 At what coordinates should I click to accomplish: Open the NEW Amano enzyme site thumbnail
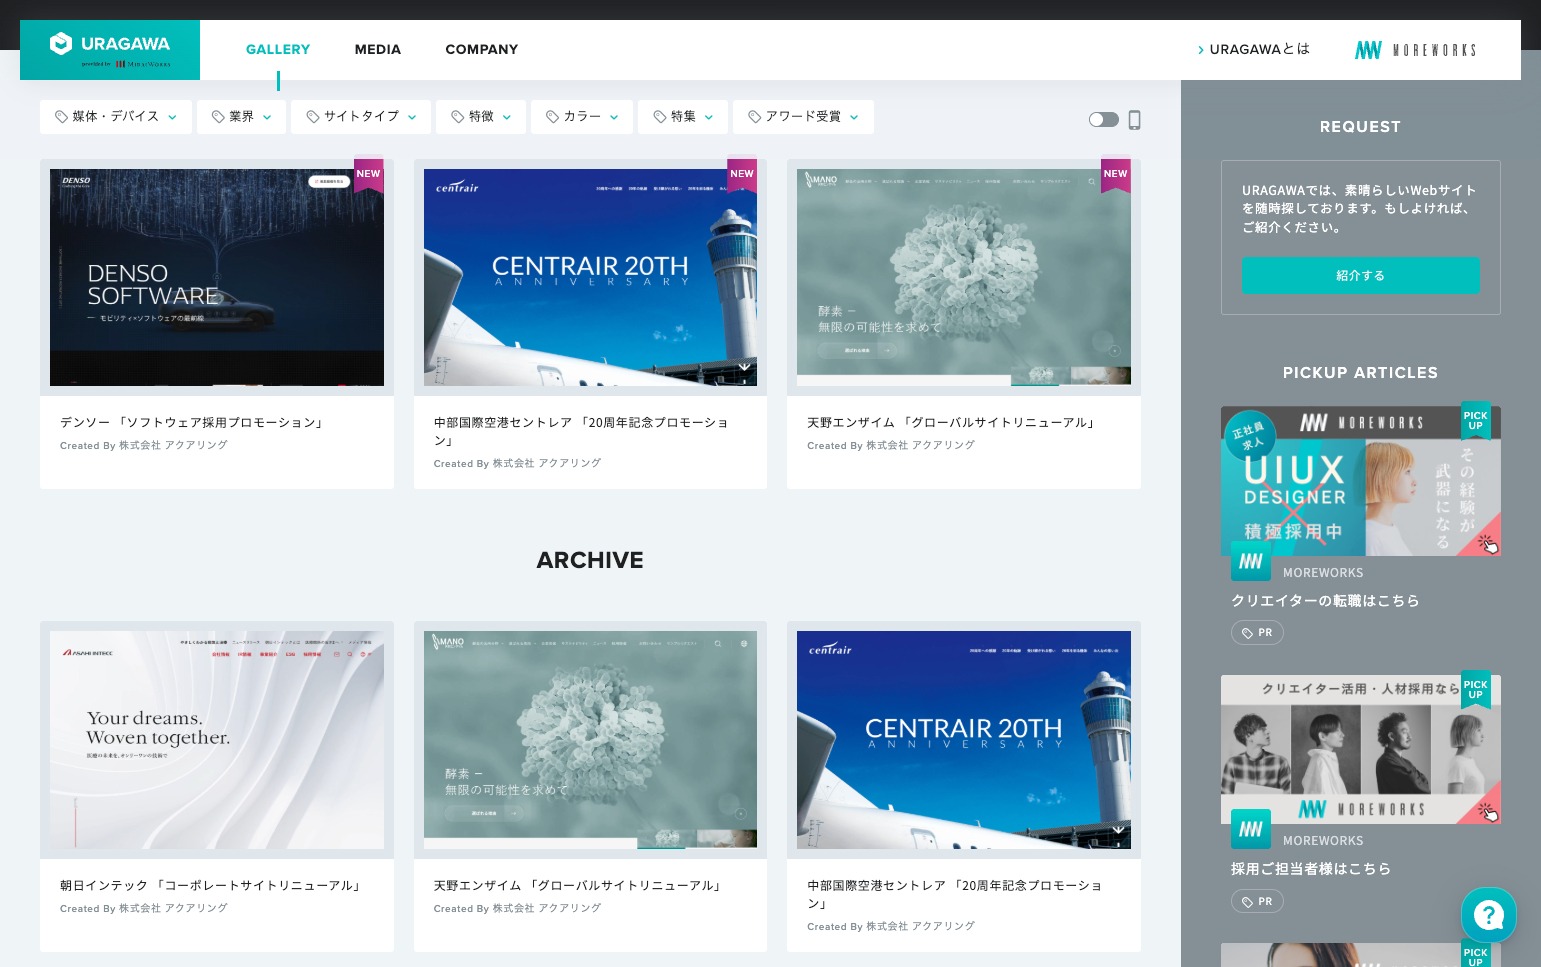(964, 277)
